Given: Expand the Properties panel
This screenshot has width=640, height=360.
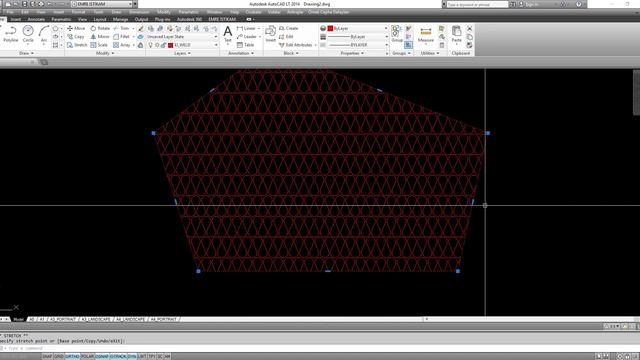Looking at the screenshot, I should (352, 53).
